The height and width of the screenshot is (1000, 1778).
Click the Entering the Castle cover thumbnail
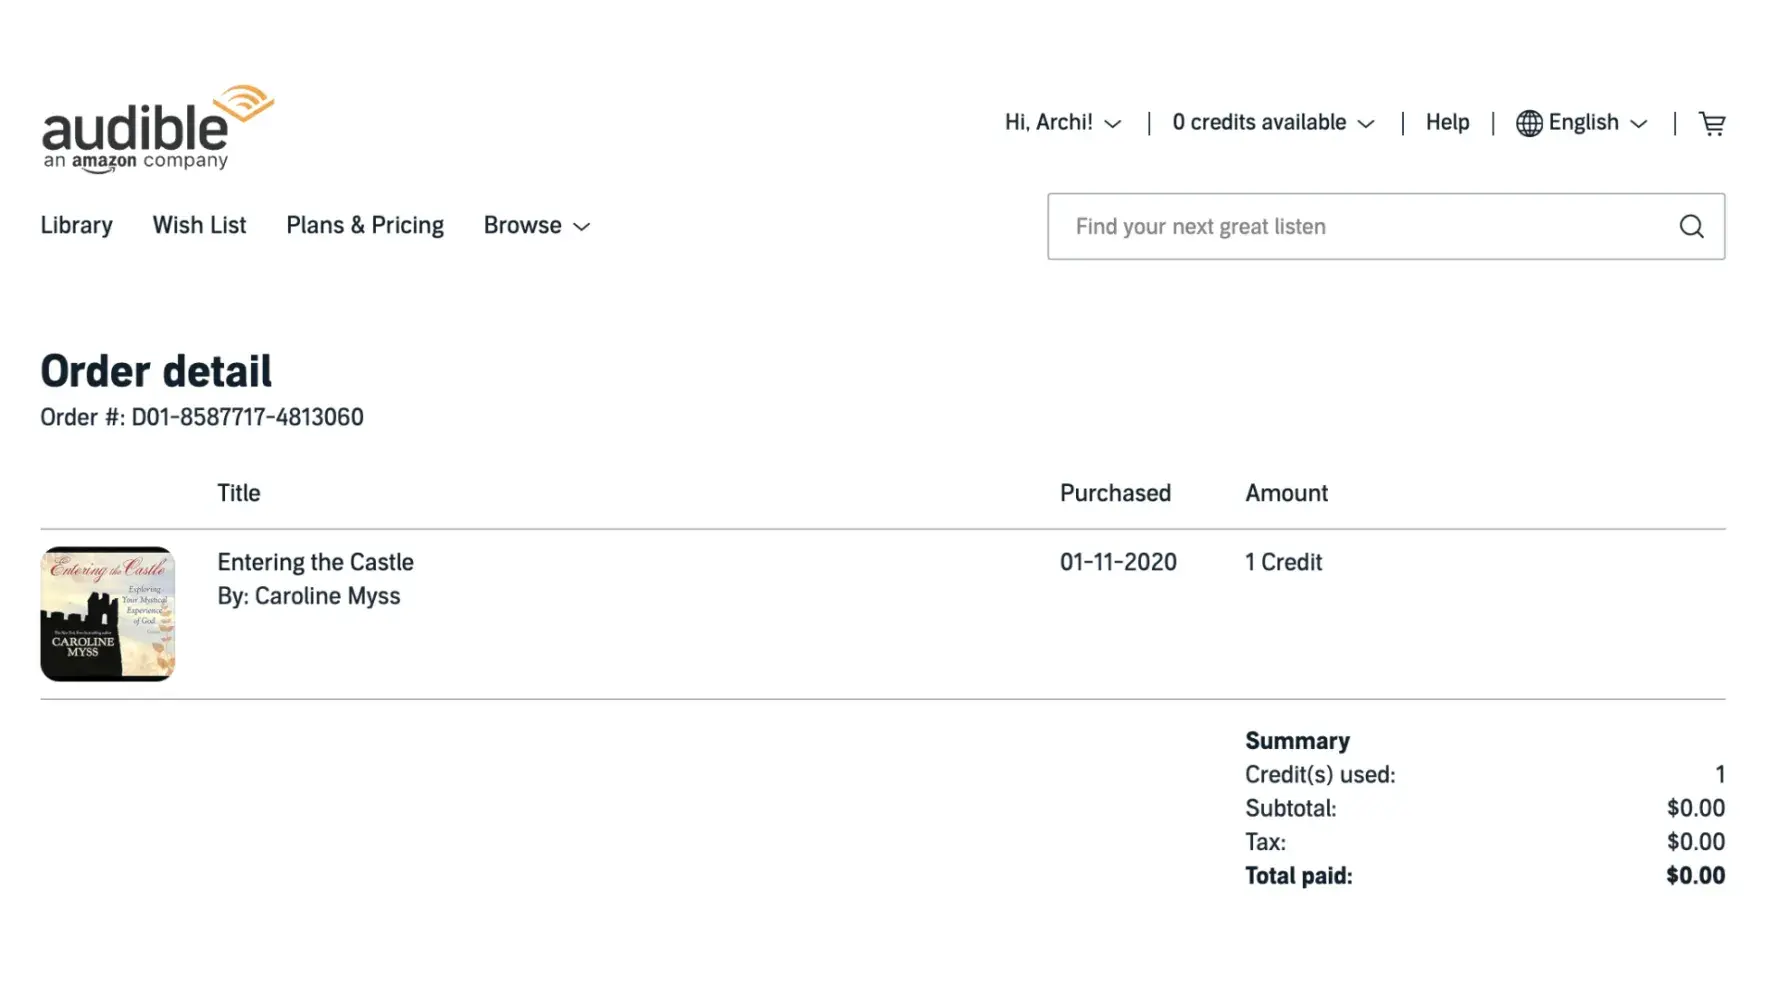tap(108, 614)
